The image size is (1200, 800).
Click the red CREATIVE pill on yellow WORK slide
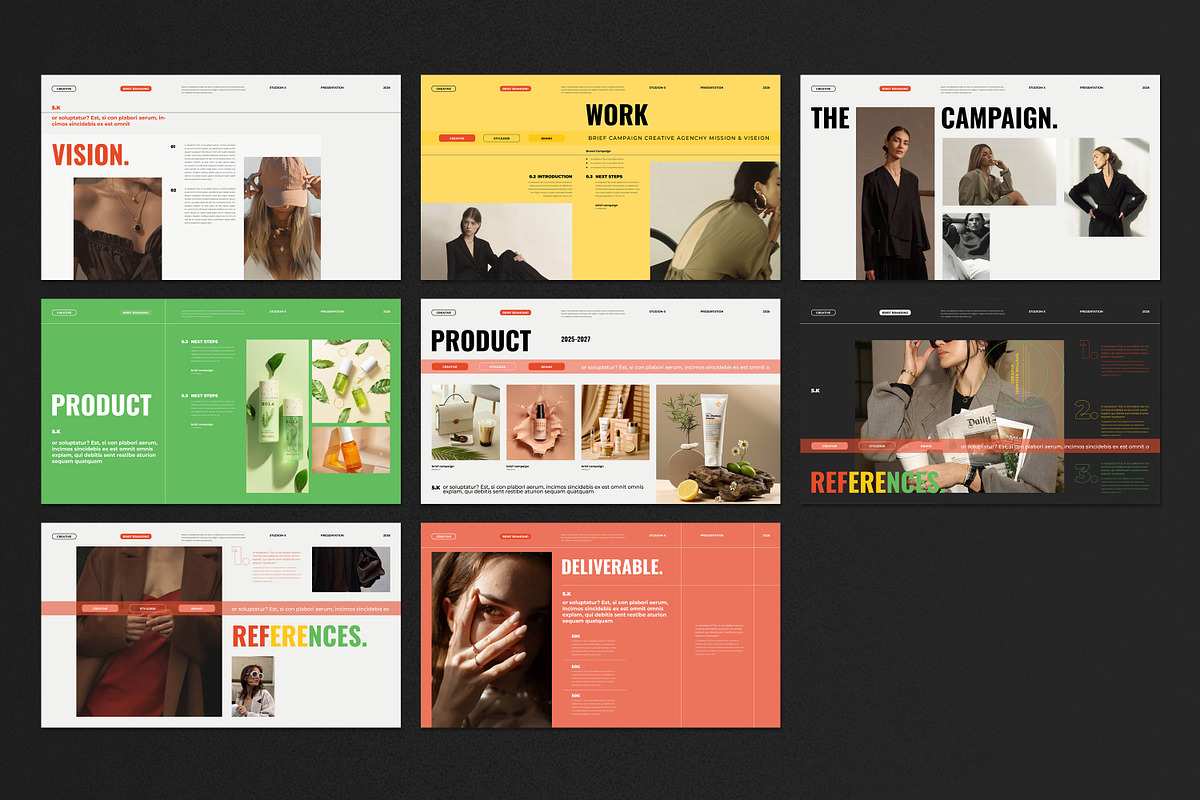pyautogui.click(x=457, y=138)
